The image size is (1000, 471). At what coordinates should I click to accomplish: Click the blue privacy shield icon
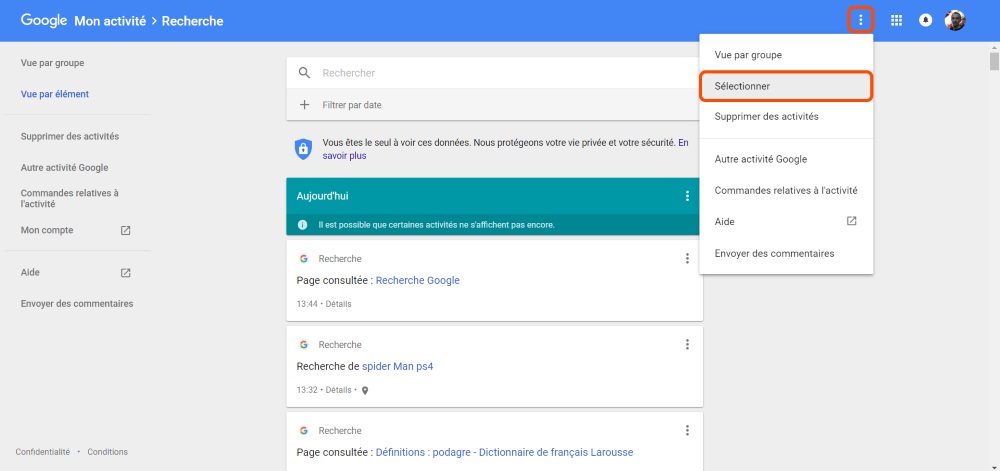click(x=303, y=149)
